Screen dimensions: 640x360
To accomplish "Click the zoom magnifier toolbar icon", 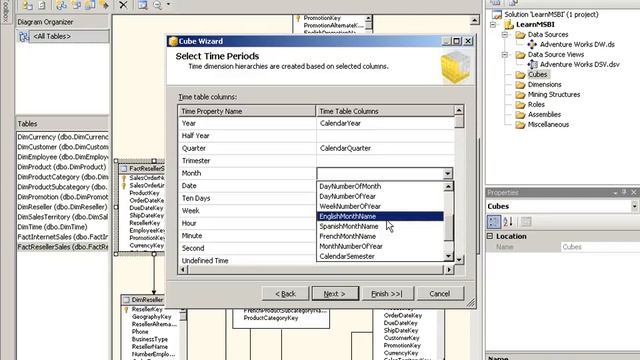I will tap(157, 5).
